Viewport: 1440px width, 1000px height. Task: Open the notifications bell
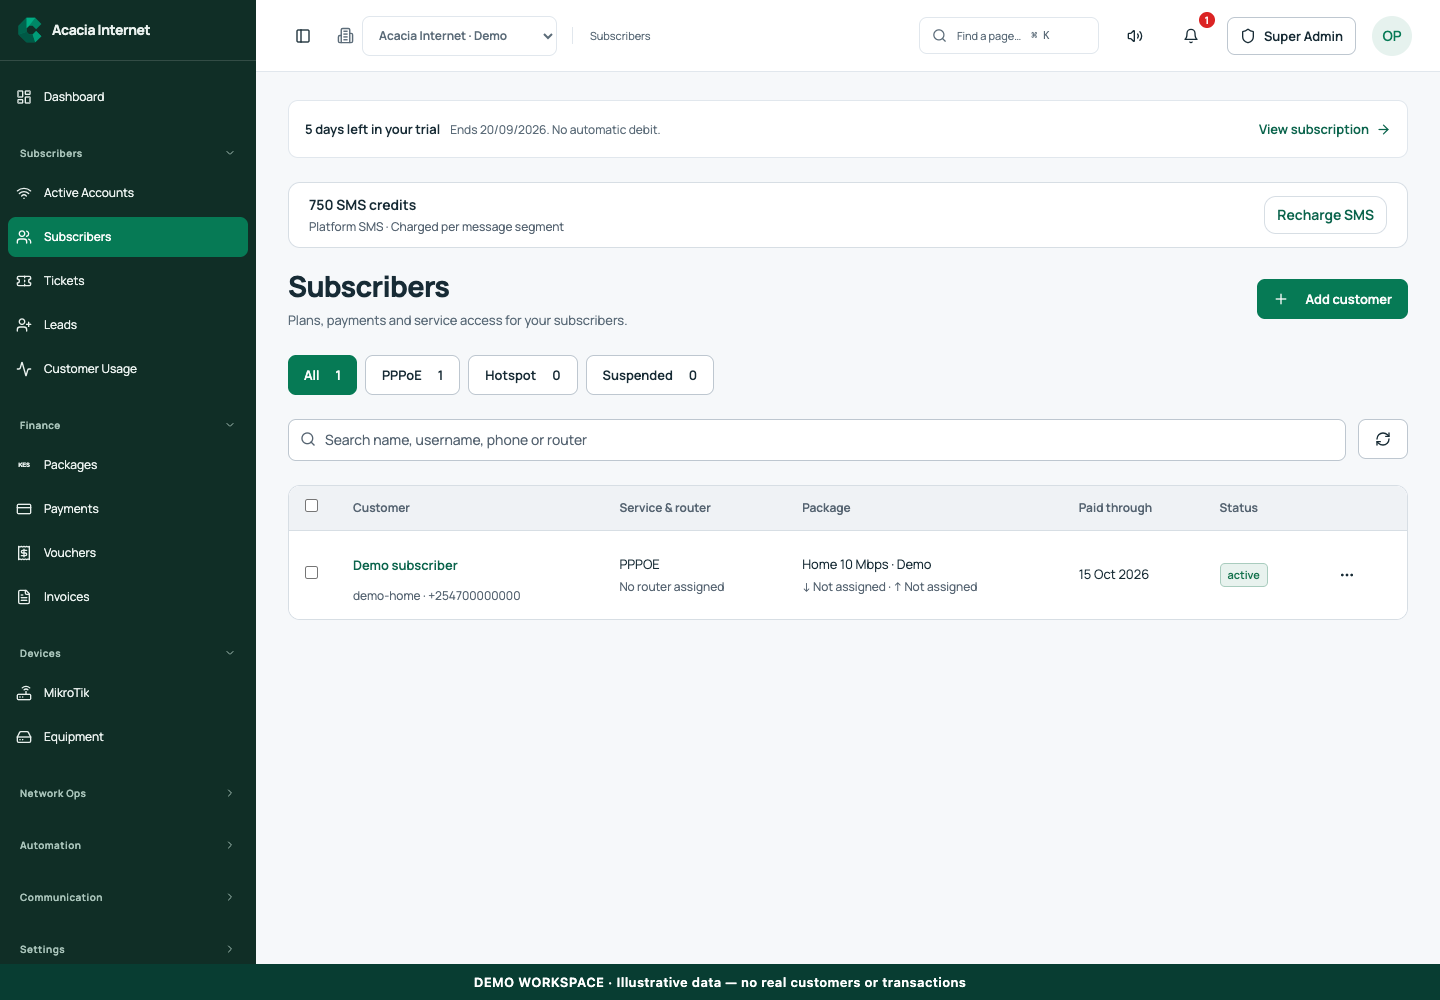click(1191, 36)
